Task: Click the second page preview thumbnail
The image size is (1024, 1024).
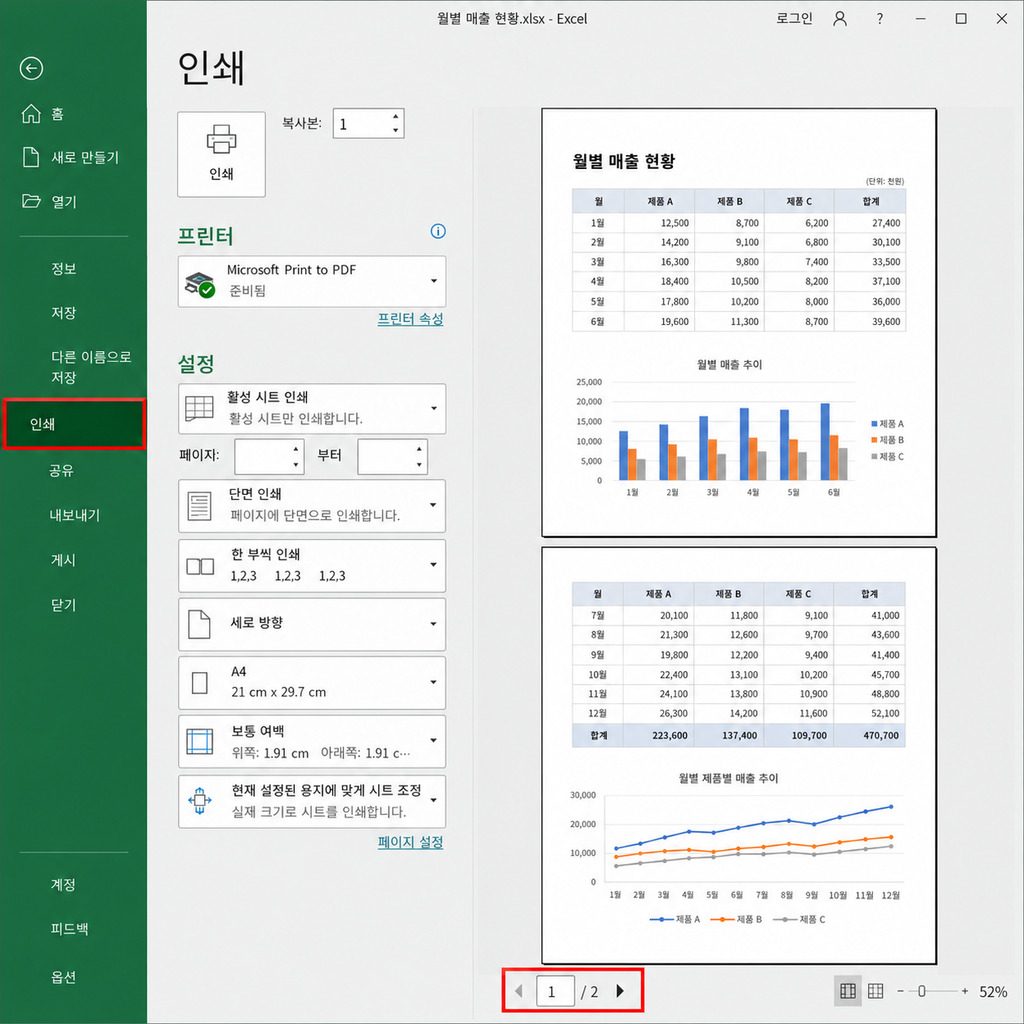Action: tap(739, 756)
